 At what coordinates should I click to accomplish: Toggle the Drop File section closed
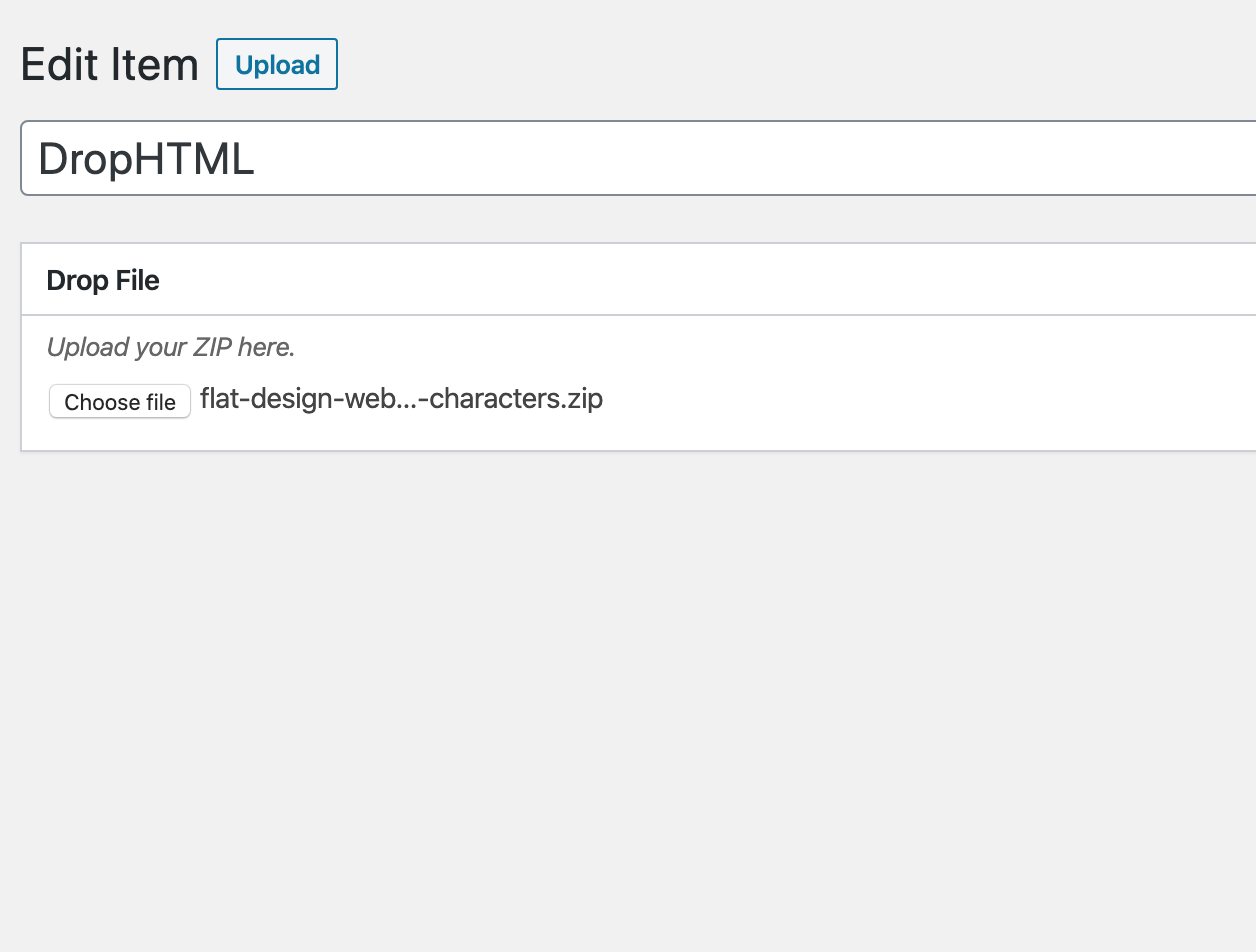[102, 280]
